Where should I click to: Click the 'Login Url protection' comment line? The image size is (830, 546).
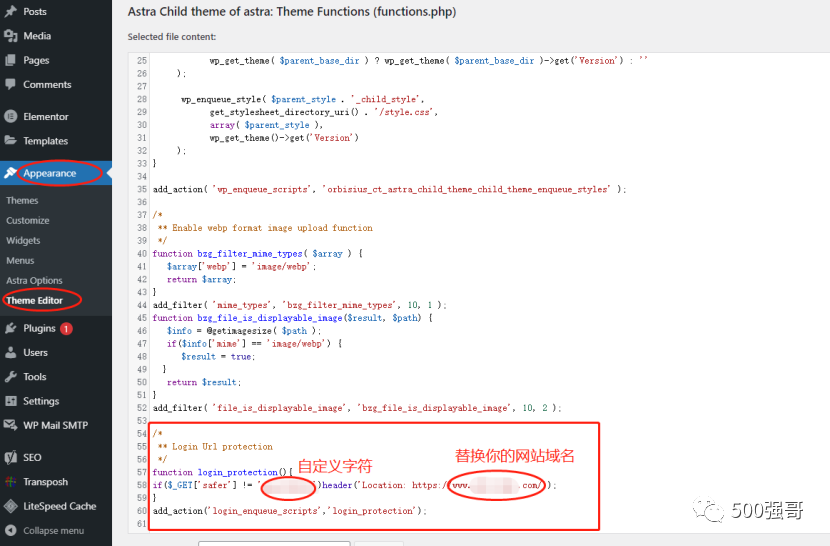click(x=215, y=446)
